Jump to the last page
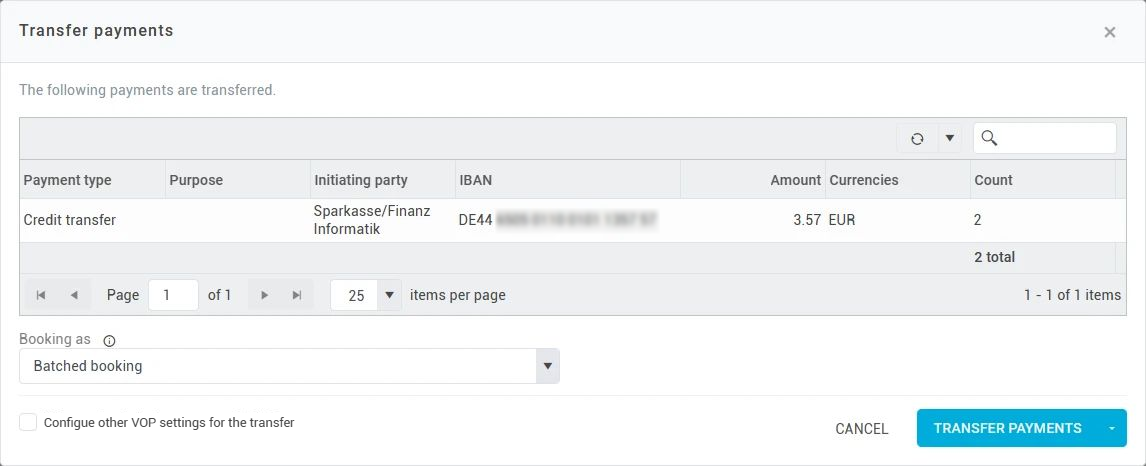The height and width of the screenshot is (466, 1146). pos(297,295)
